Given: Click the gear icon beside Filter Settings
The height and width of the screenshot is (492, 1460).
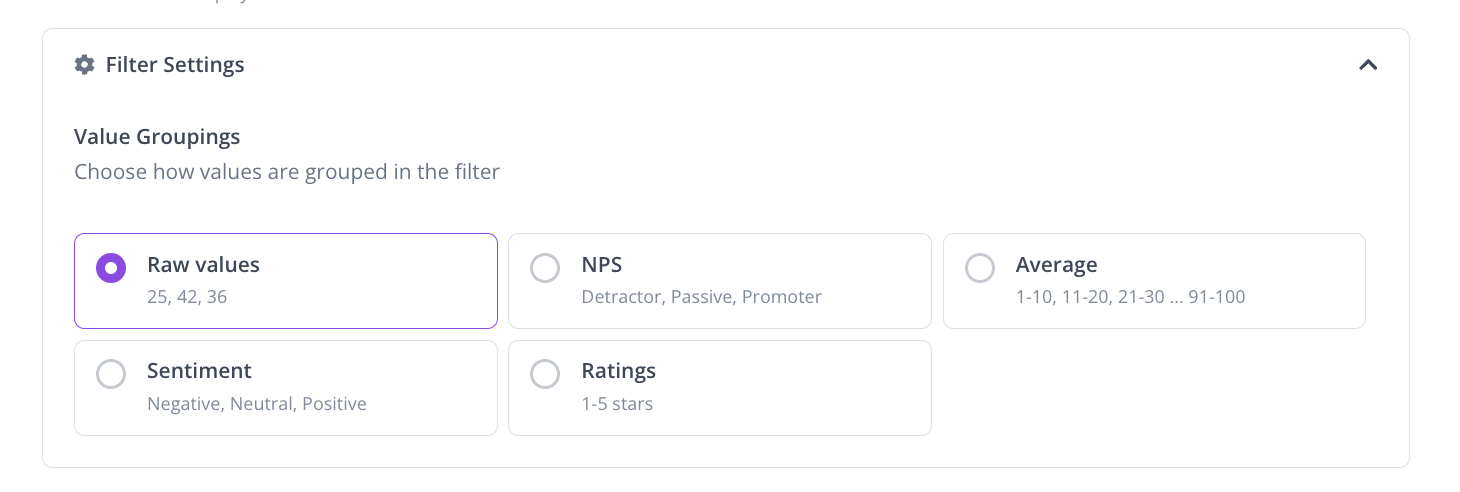Looking at the screenshot, I should (84, 65).
